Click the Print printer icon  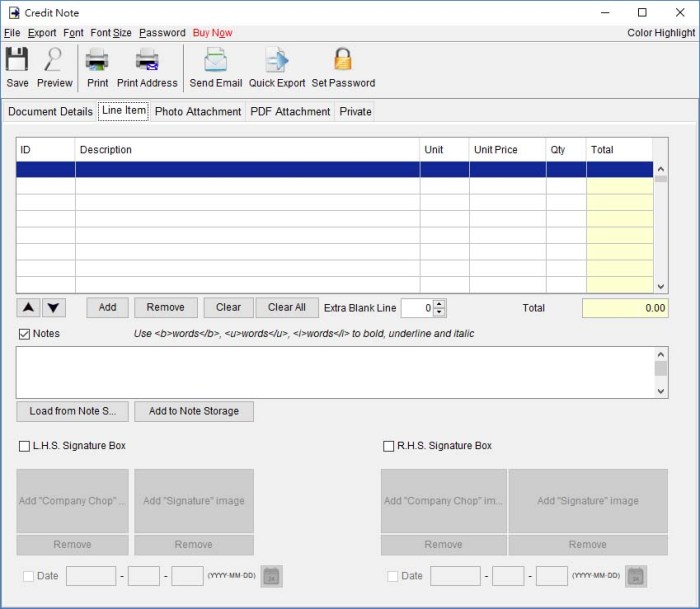97,59
